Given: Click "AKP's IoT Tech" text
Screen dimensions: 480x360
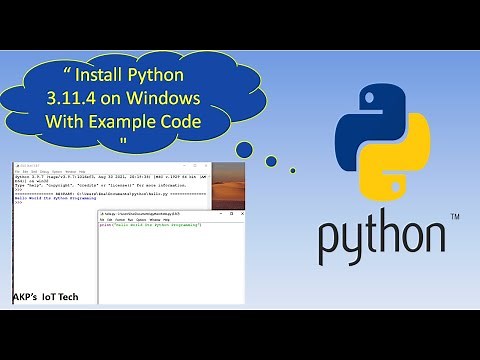Looking at the screenshot, I should pos(46,297).
